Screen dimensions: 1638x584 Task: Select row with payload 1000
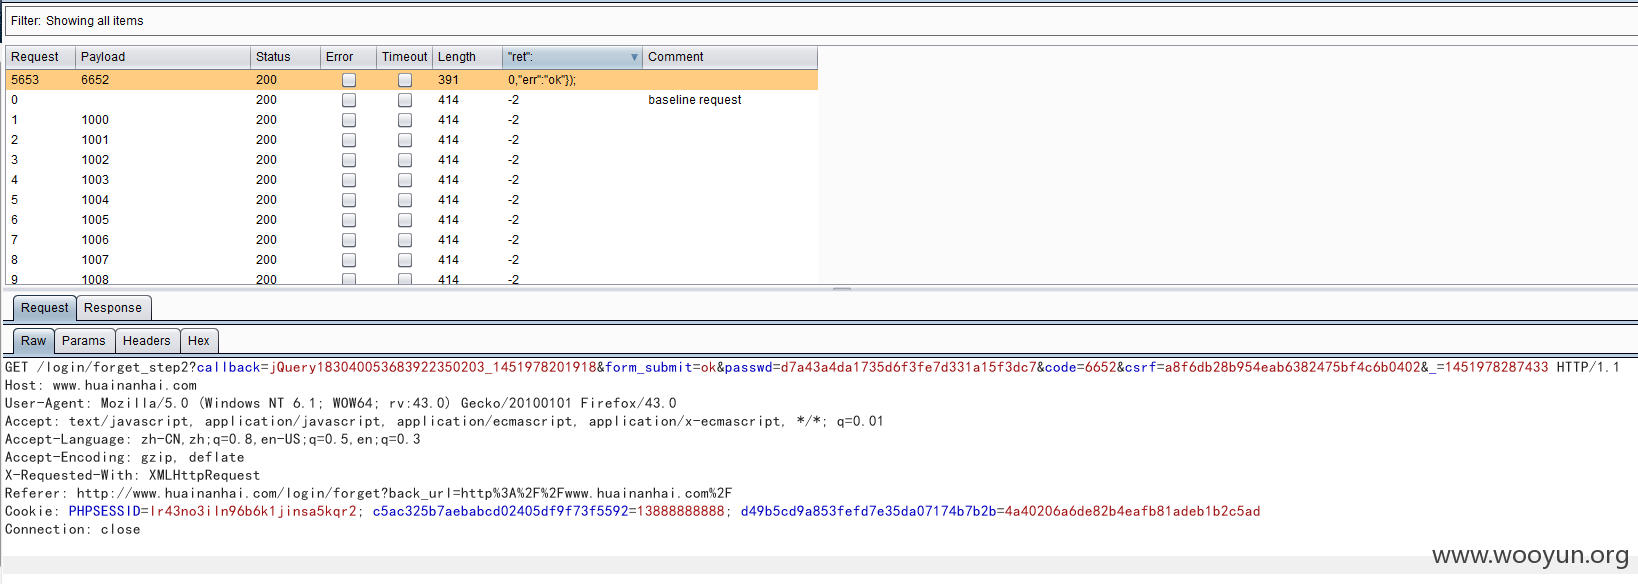[x=412, y=120]
